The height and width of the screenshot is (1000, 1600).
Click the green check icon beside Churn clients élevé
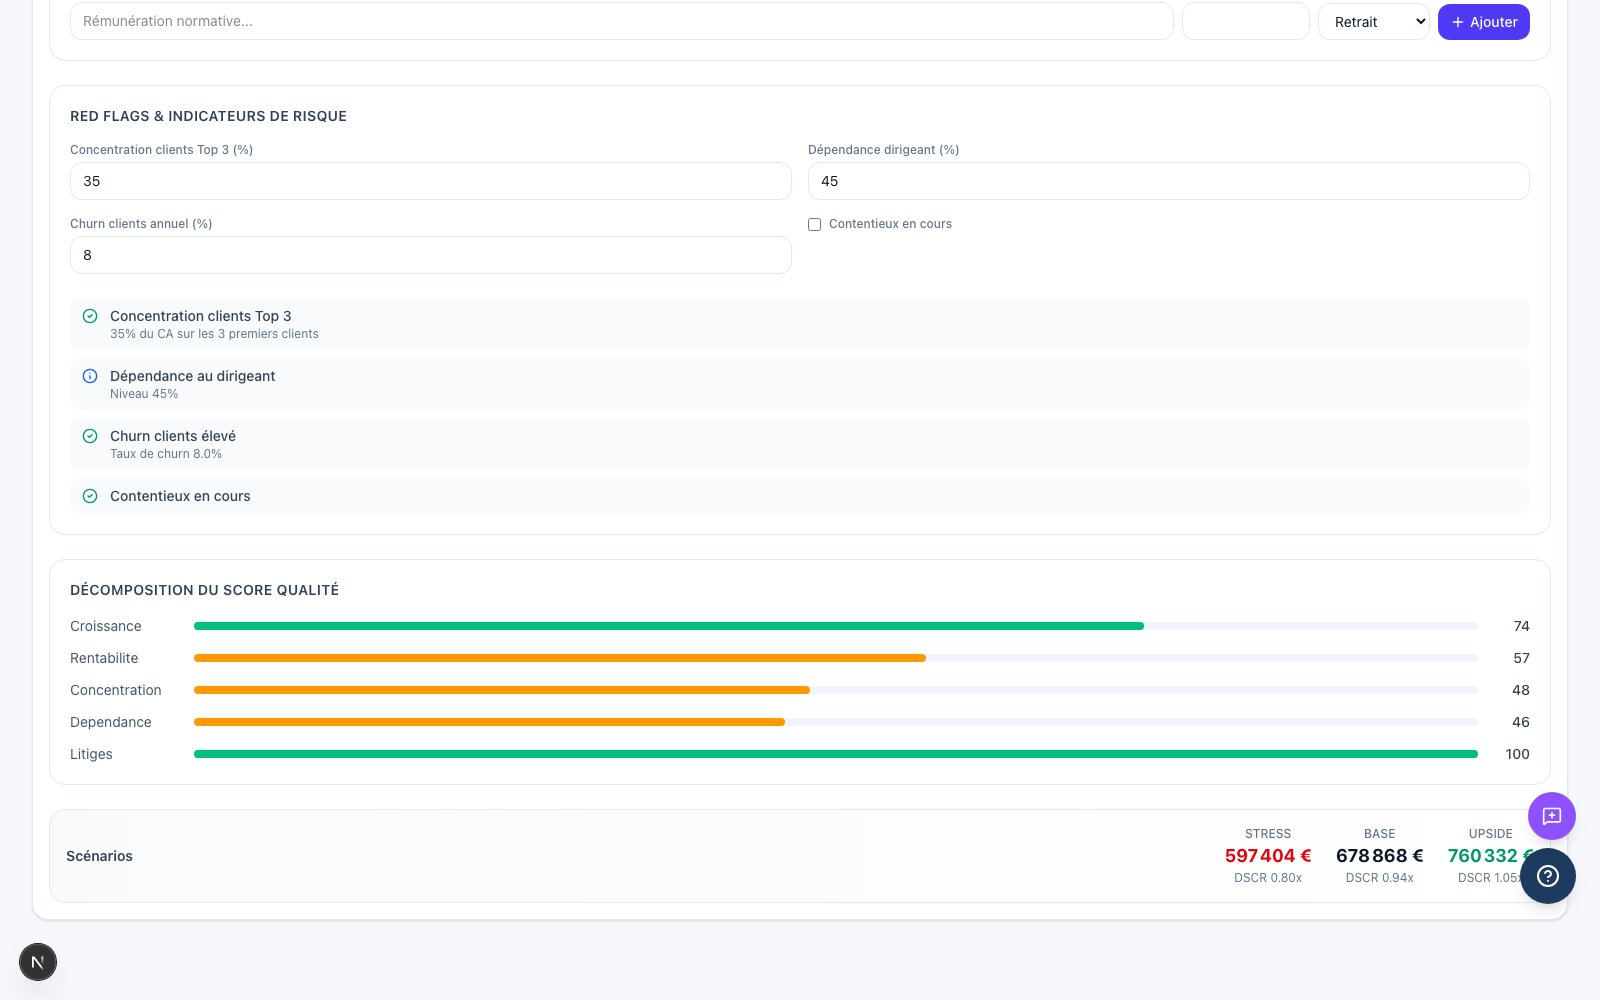[90, 436]
